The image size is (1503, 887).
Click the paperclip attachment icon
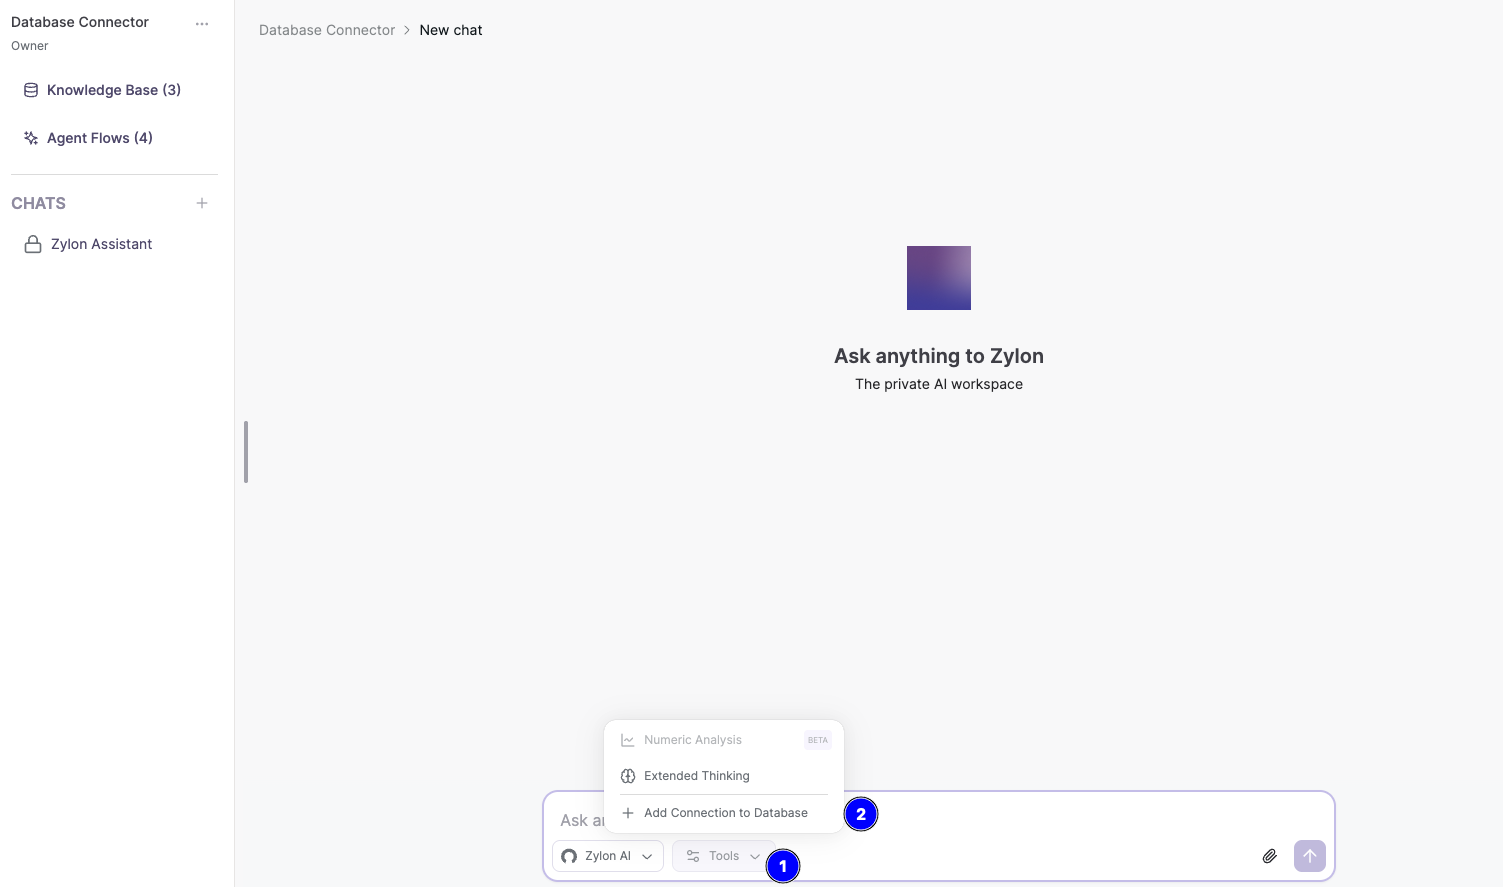[x=1269, y=856]
